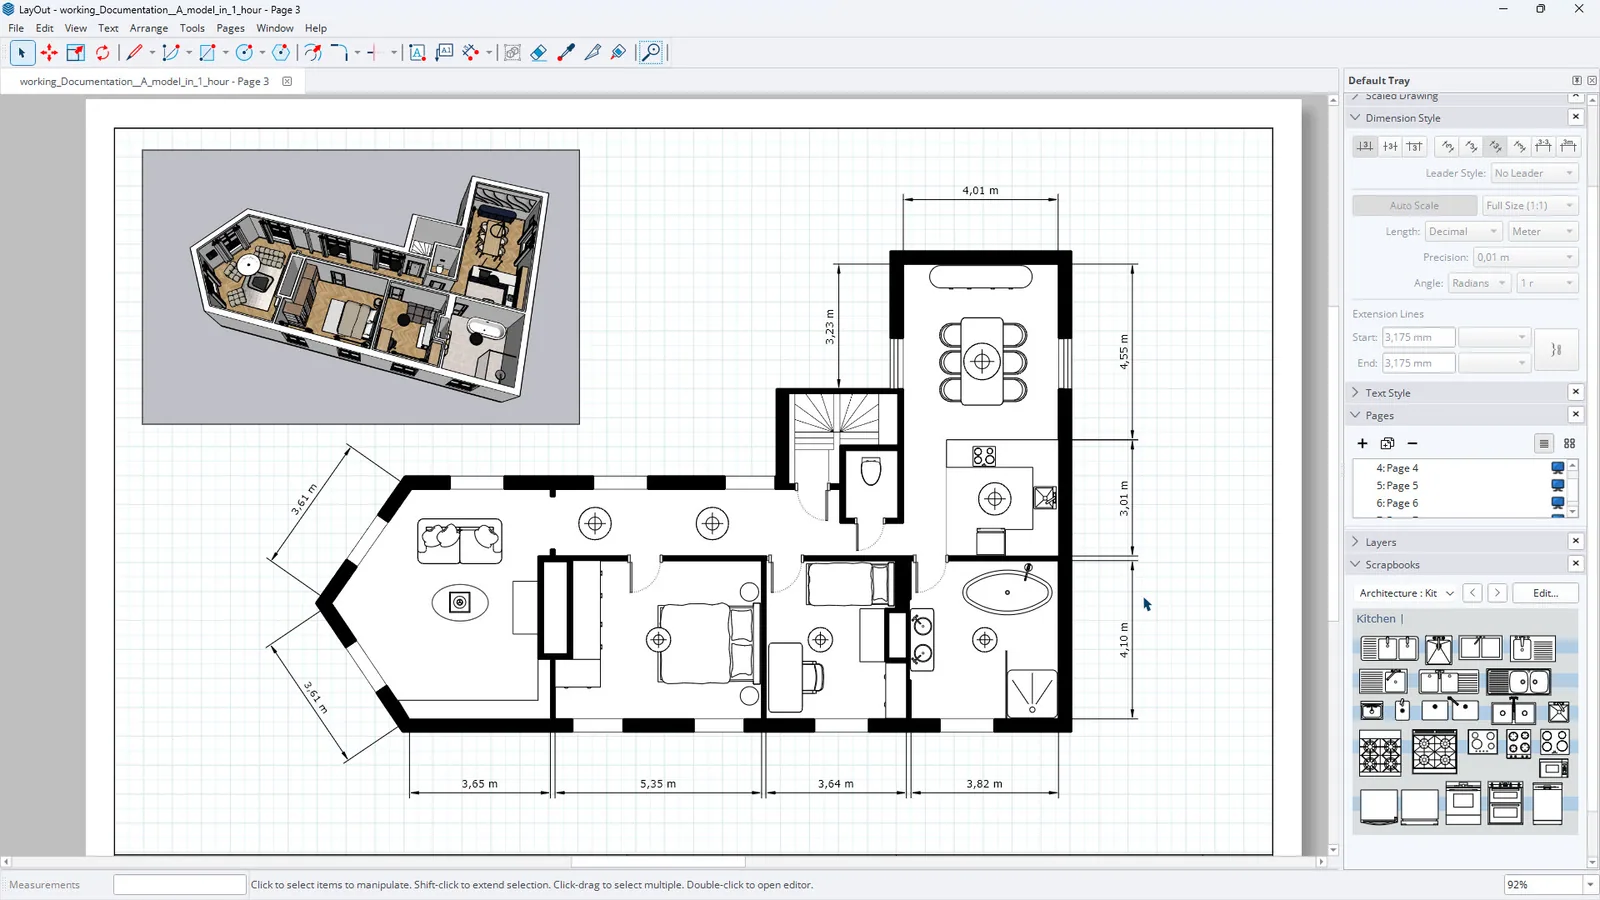This screenshot has width=1600, height=900.
Task: Click the Rectangle shape tool
Action: [x=207, y=53]
